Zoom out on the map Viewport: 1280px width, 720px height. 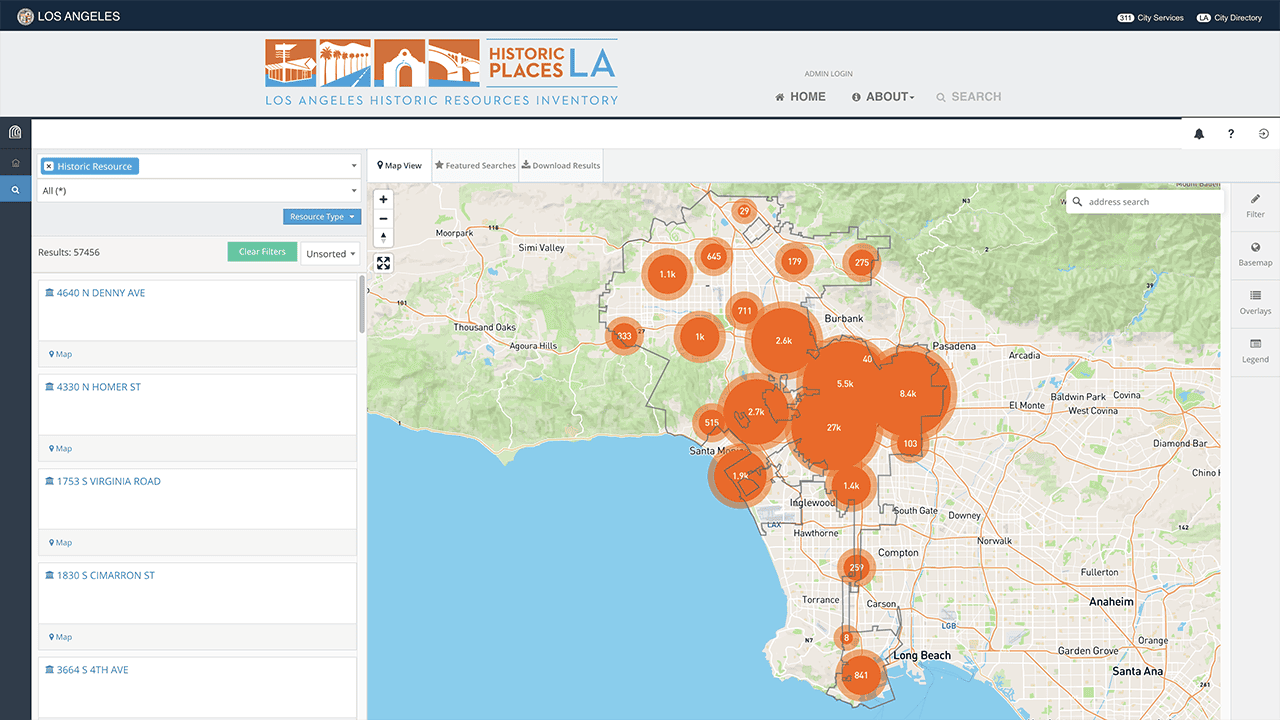(x=384, y=218)
